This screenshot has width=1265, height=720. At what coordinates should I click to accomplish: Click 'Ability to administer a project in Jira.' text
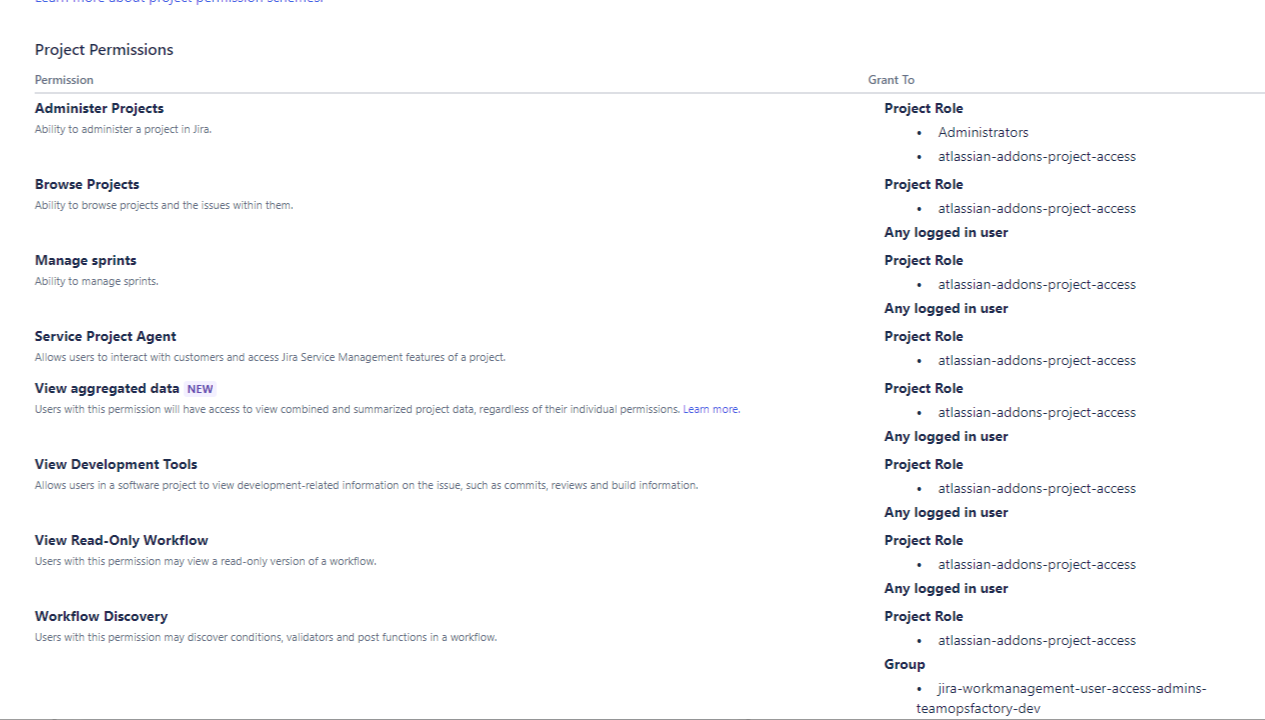tap(123, 129)
